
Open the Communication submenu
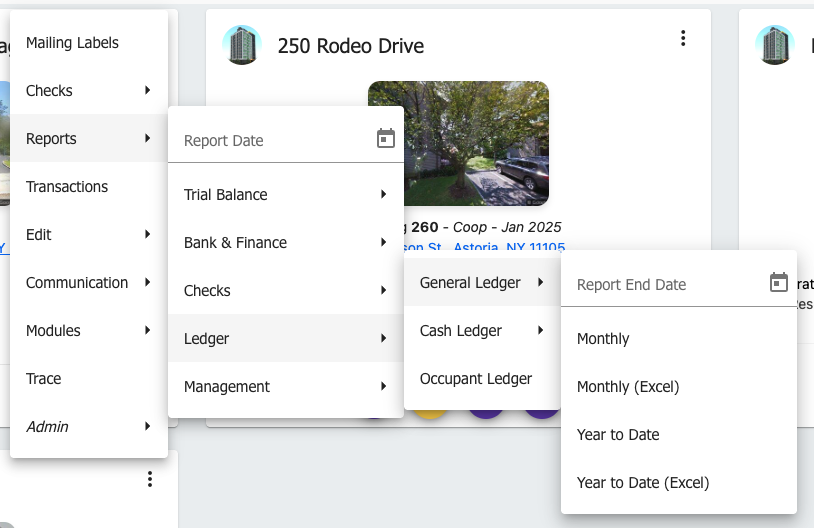(x=89, y=282)
